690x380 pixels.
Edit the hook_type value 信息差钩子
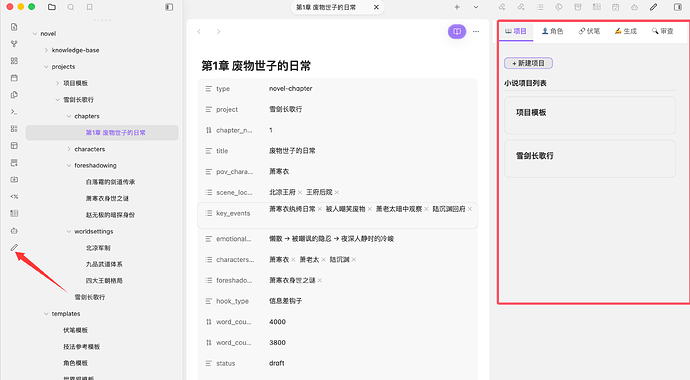coord(286,301)
